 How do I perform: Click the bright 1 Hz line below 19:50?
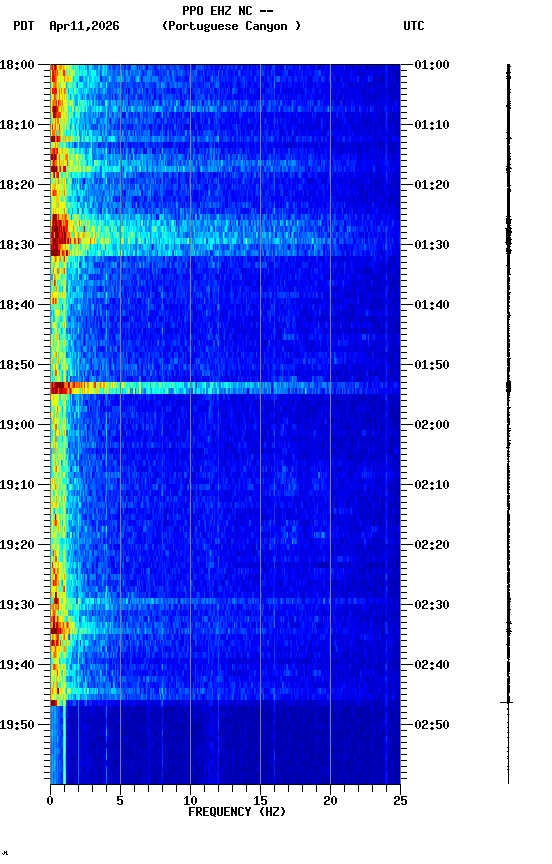click(64, 745)
